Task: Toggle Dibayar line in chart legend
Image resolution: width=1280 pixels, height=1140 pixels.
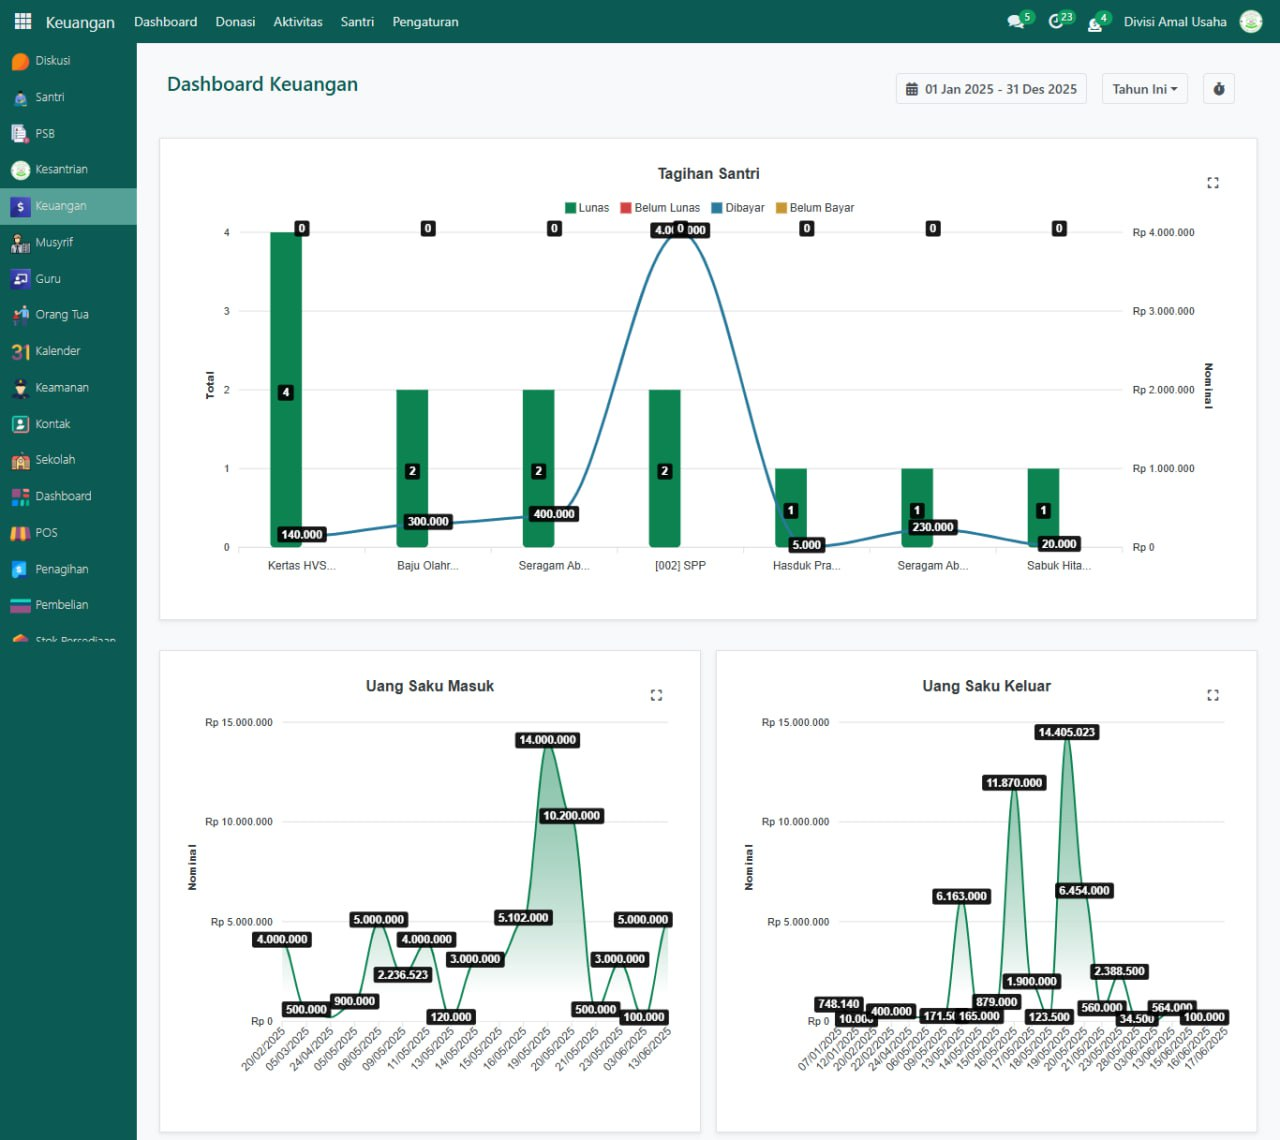Action: (x=738, y=208)
